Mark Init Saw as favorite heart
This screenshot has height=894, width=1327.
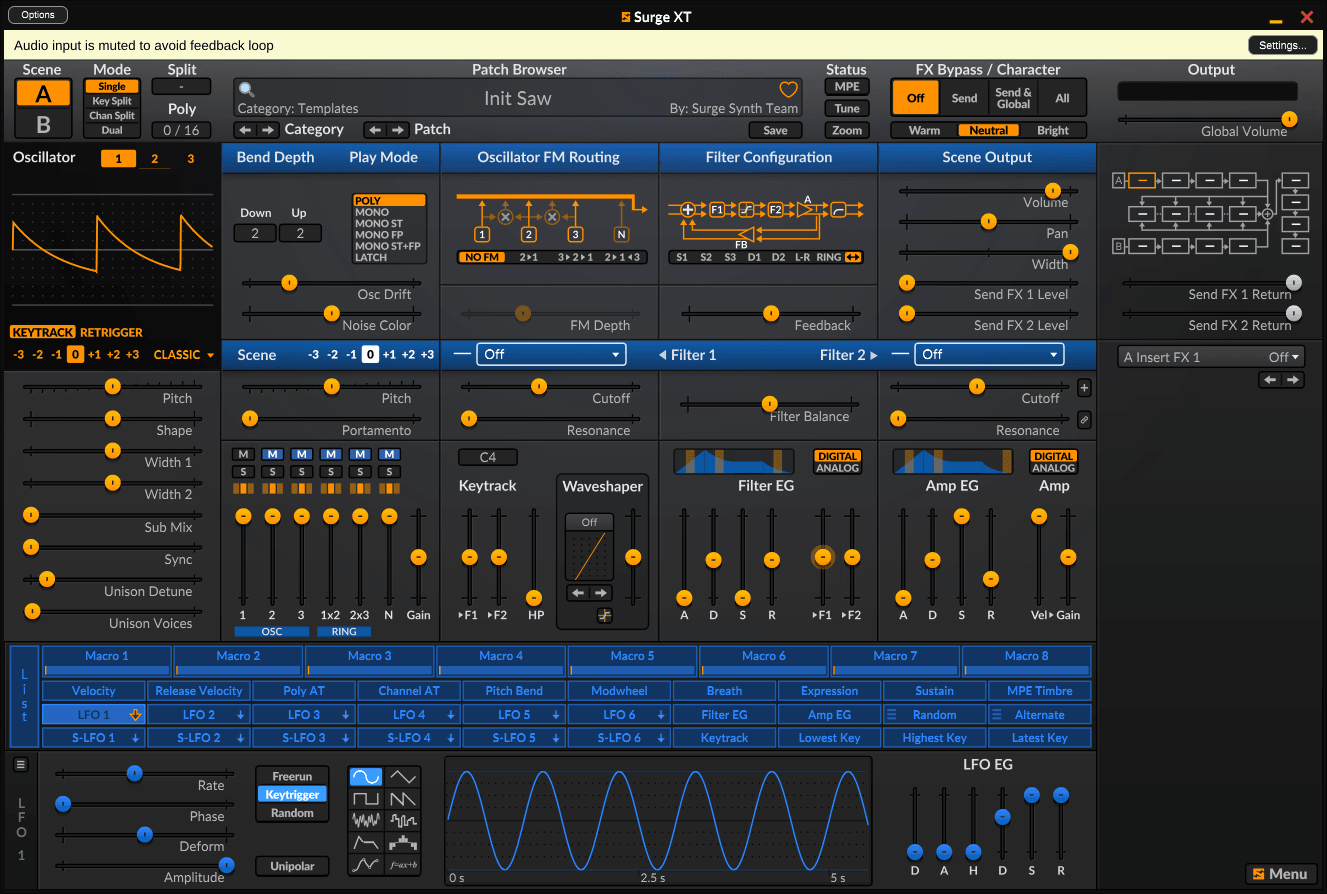(x=788, y=90)
